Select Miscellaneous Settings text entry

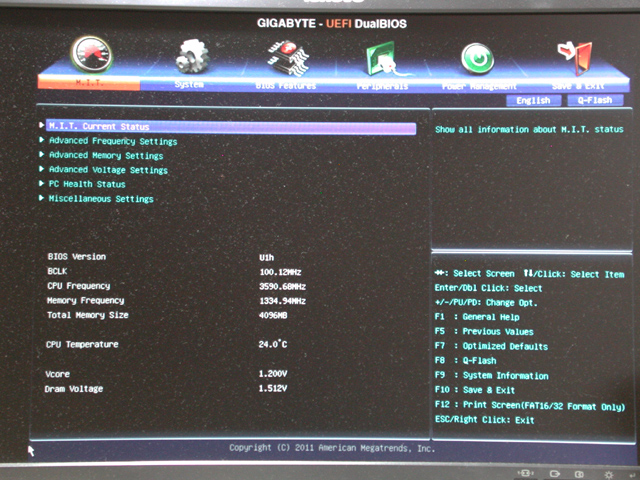pyautogui.click(x=101, y=199)
